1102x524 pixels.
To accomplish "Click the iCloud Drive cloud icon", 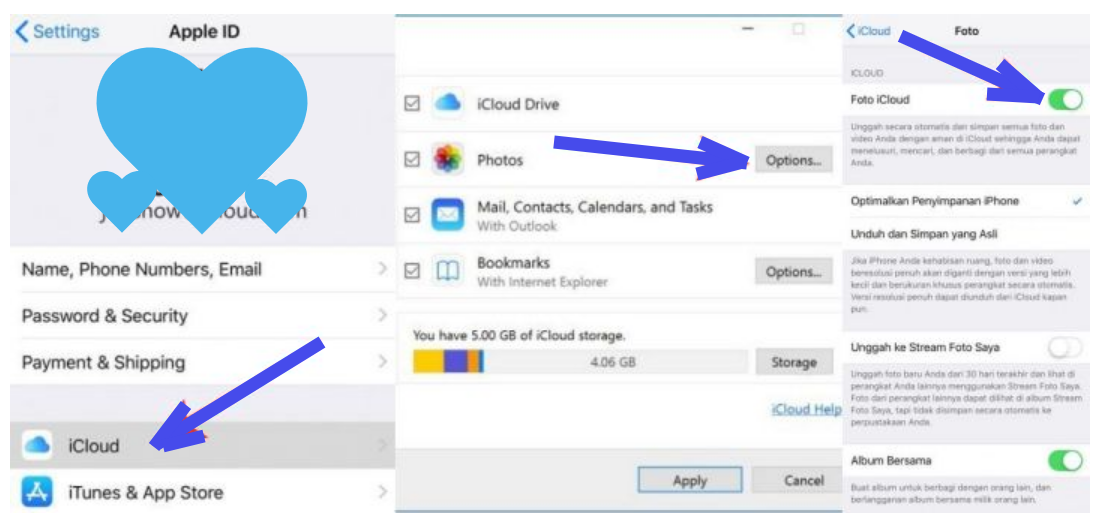I will coord(448,104).
